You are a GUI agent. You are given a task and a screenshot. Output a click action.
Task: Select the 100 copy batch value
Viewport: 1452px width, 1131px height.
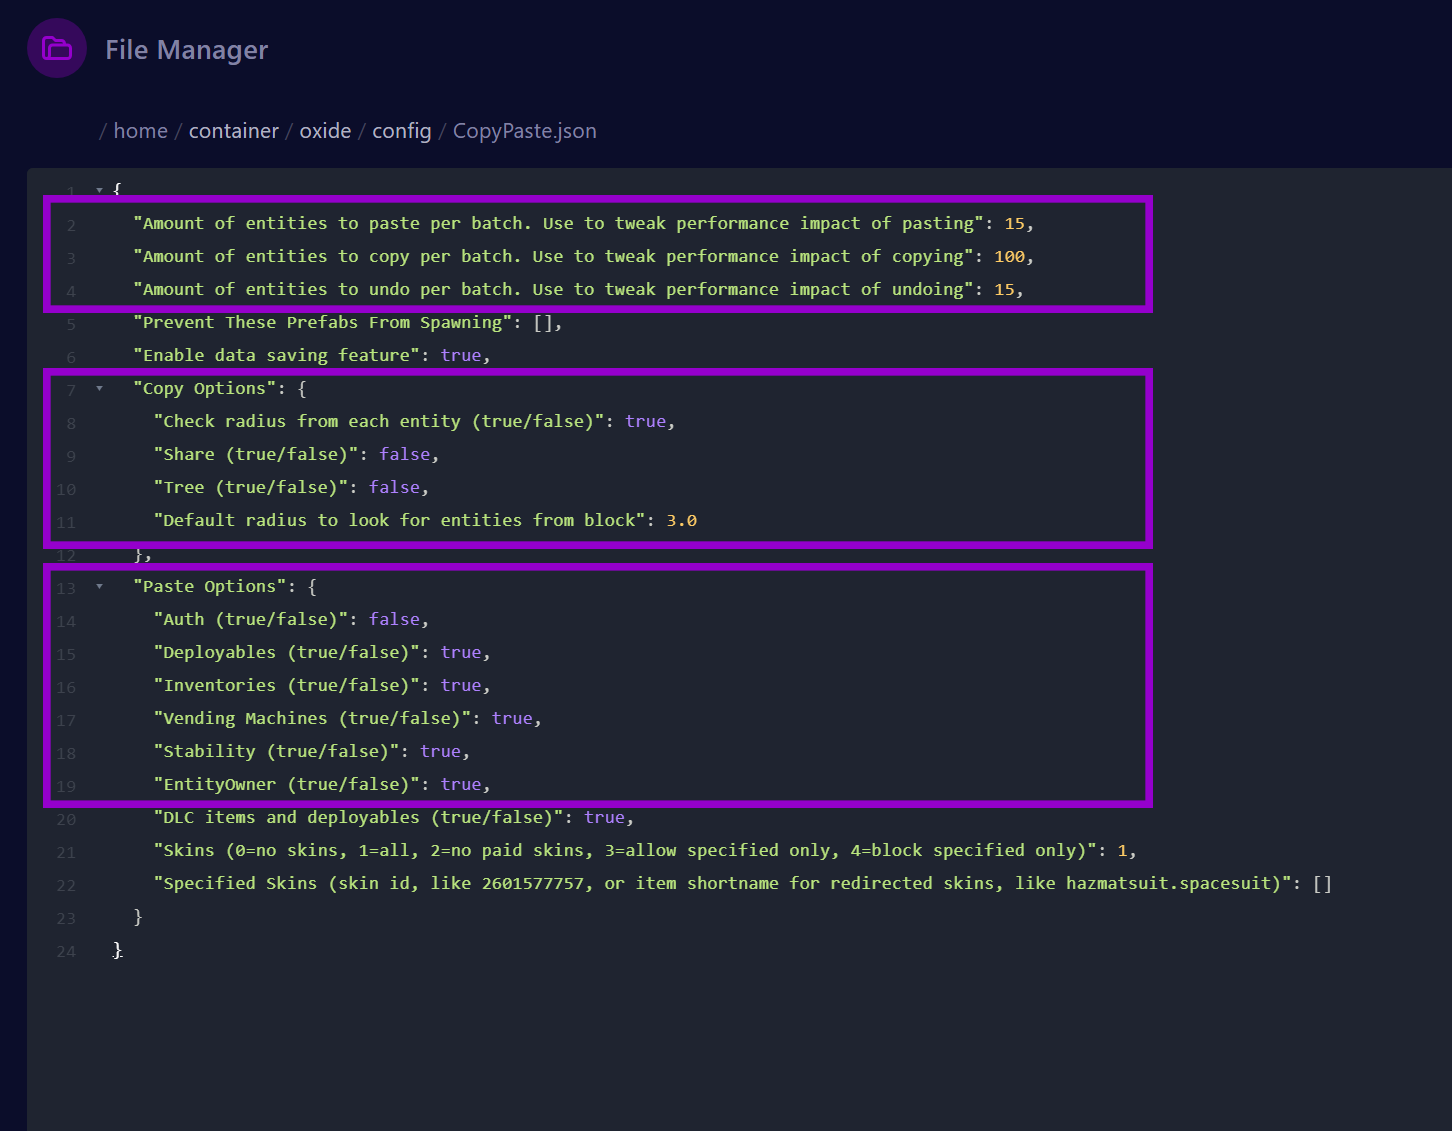tap(1010, 256)
